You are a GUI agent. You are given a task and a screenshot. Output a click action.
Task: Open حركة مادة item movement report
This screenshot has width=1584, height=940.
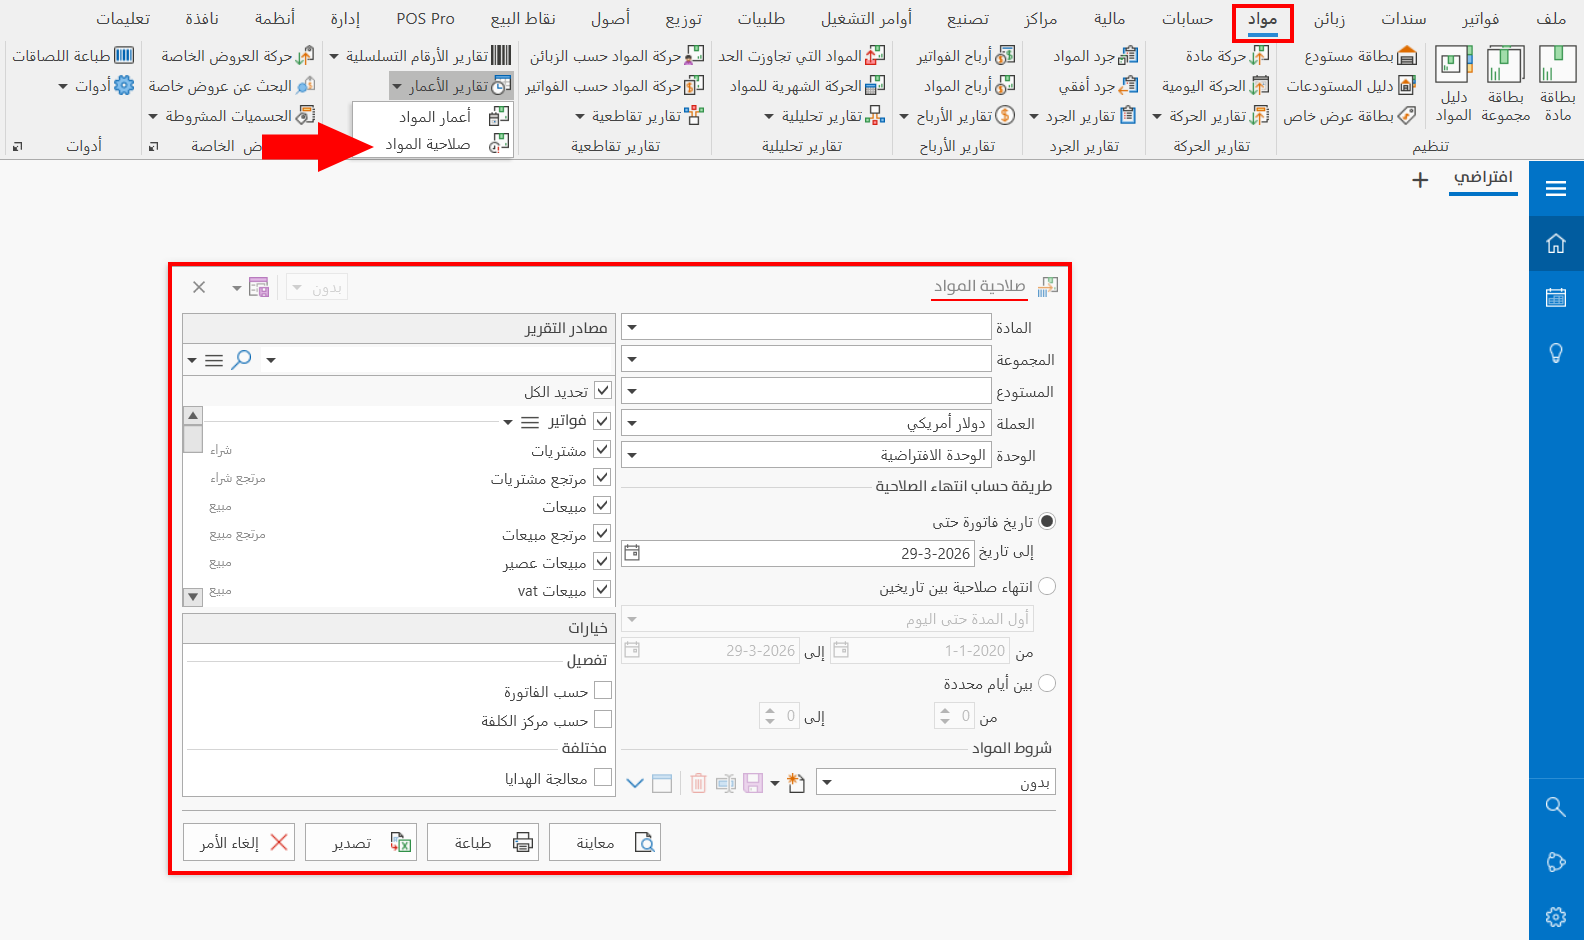(x=1227, y=56)
